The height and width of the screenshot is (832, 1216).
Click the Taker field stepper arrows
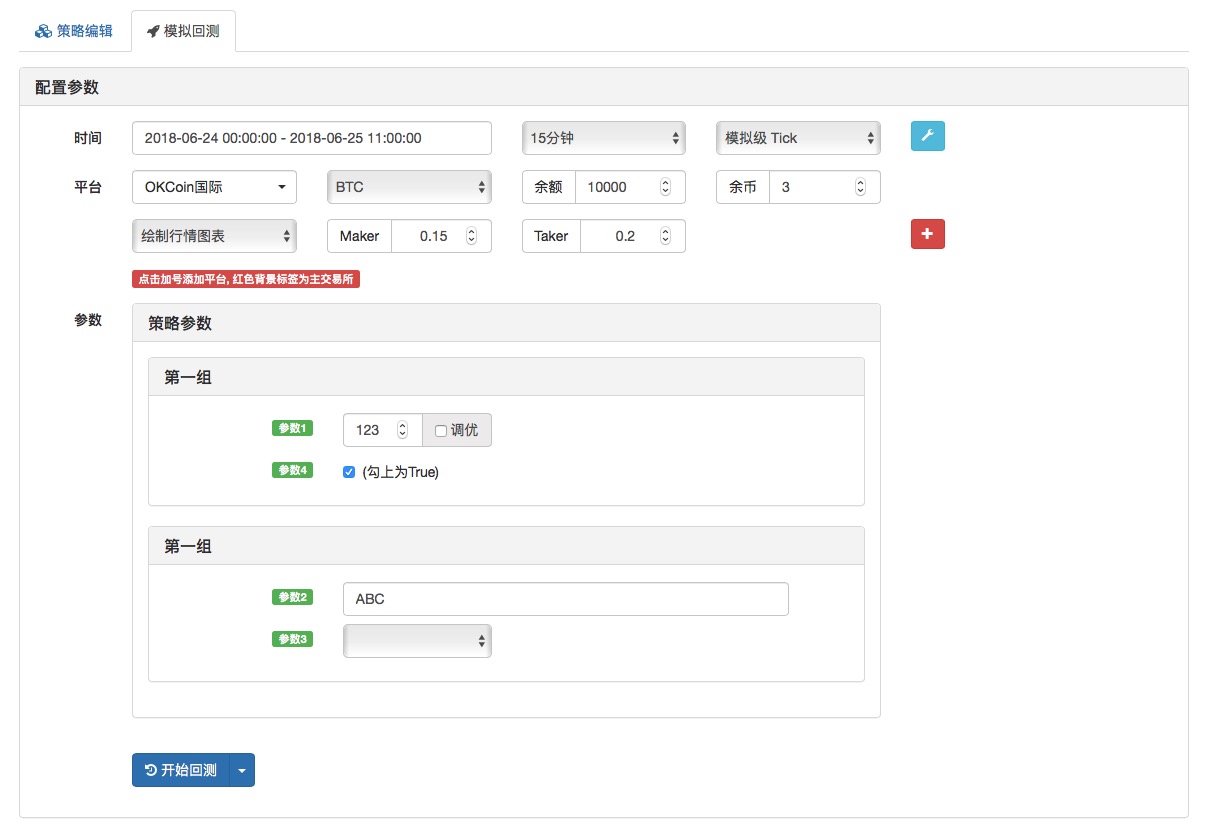point(666,236)
